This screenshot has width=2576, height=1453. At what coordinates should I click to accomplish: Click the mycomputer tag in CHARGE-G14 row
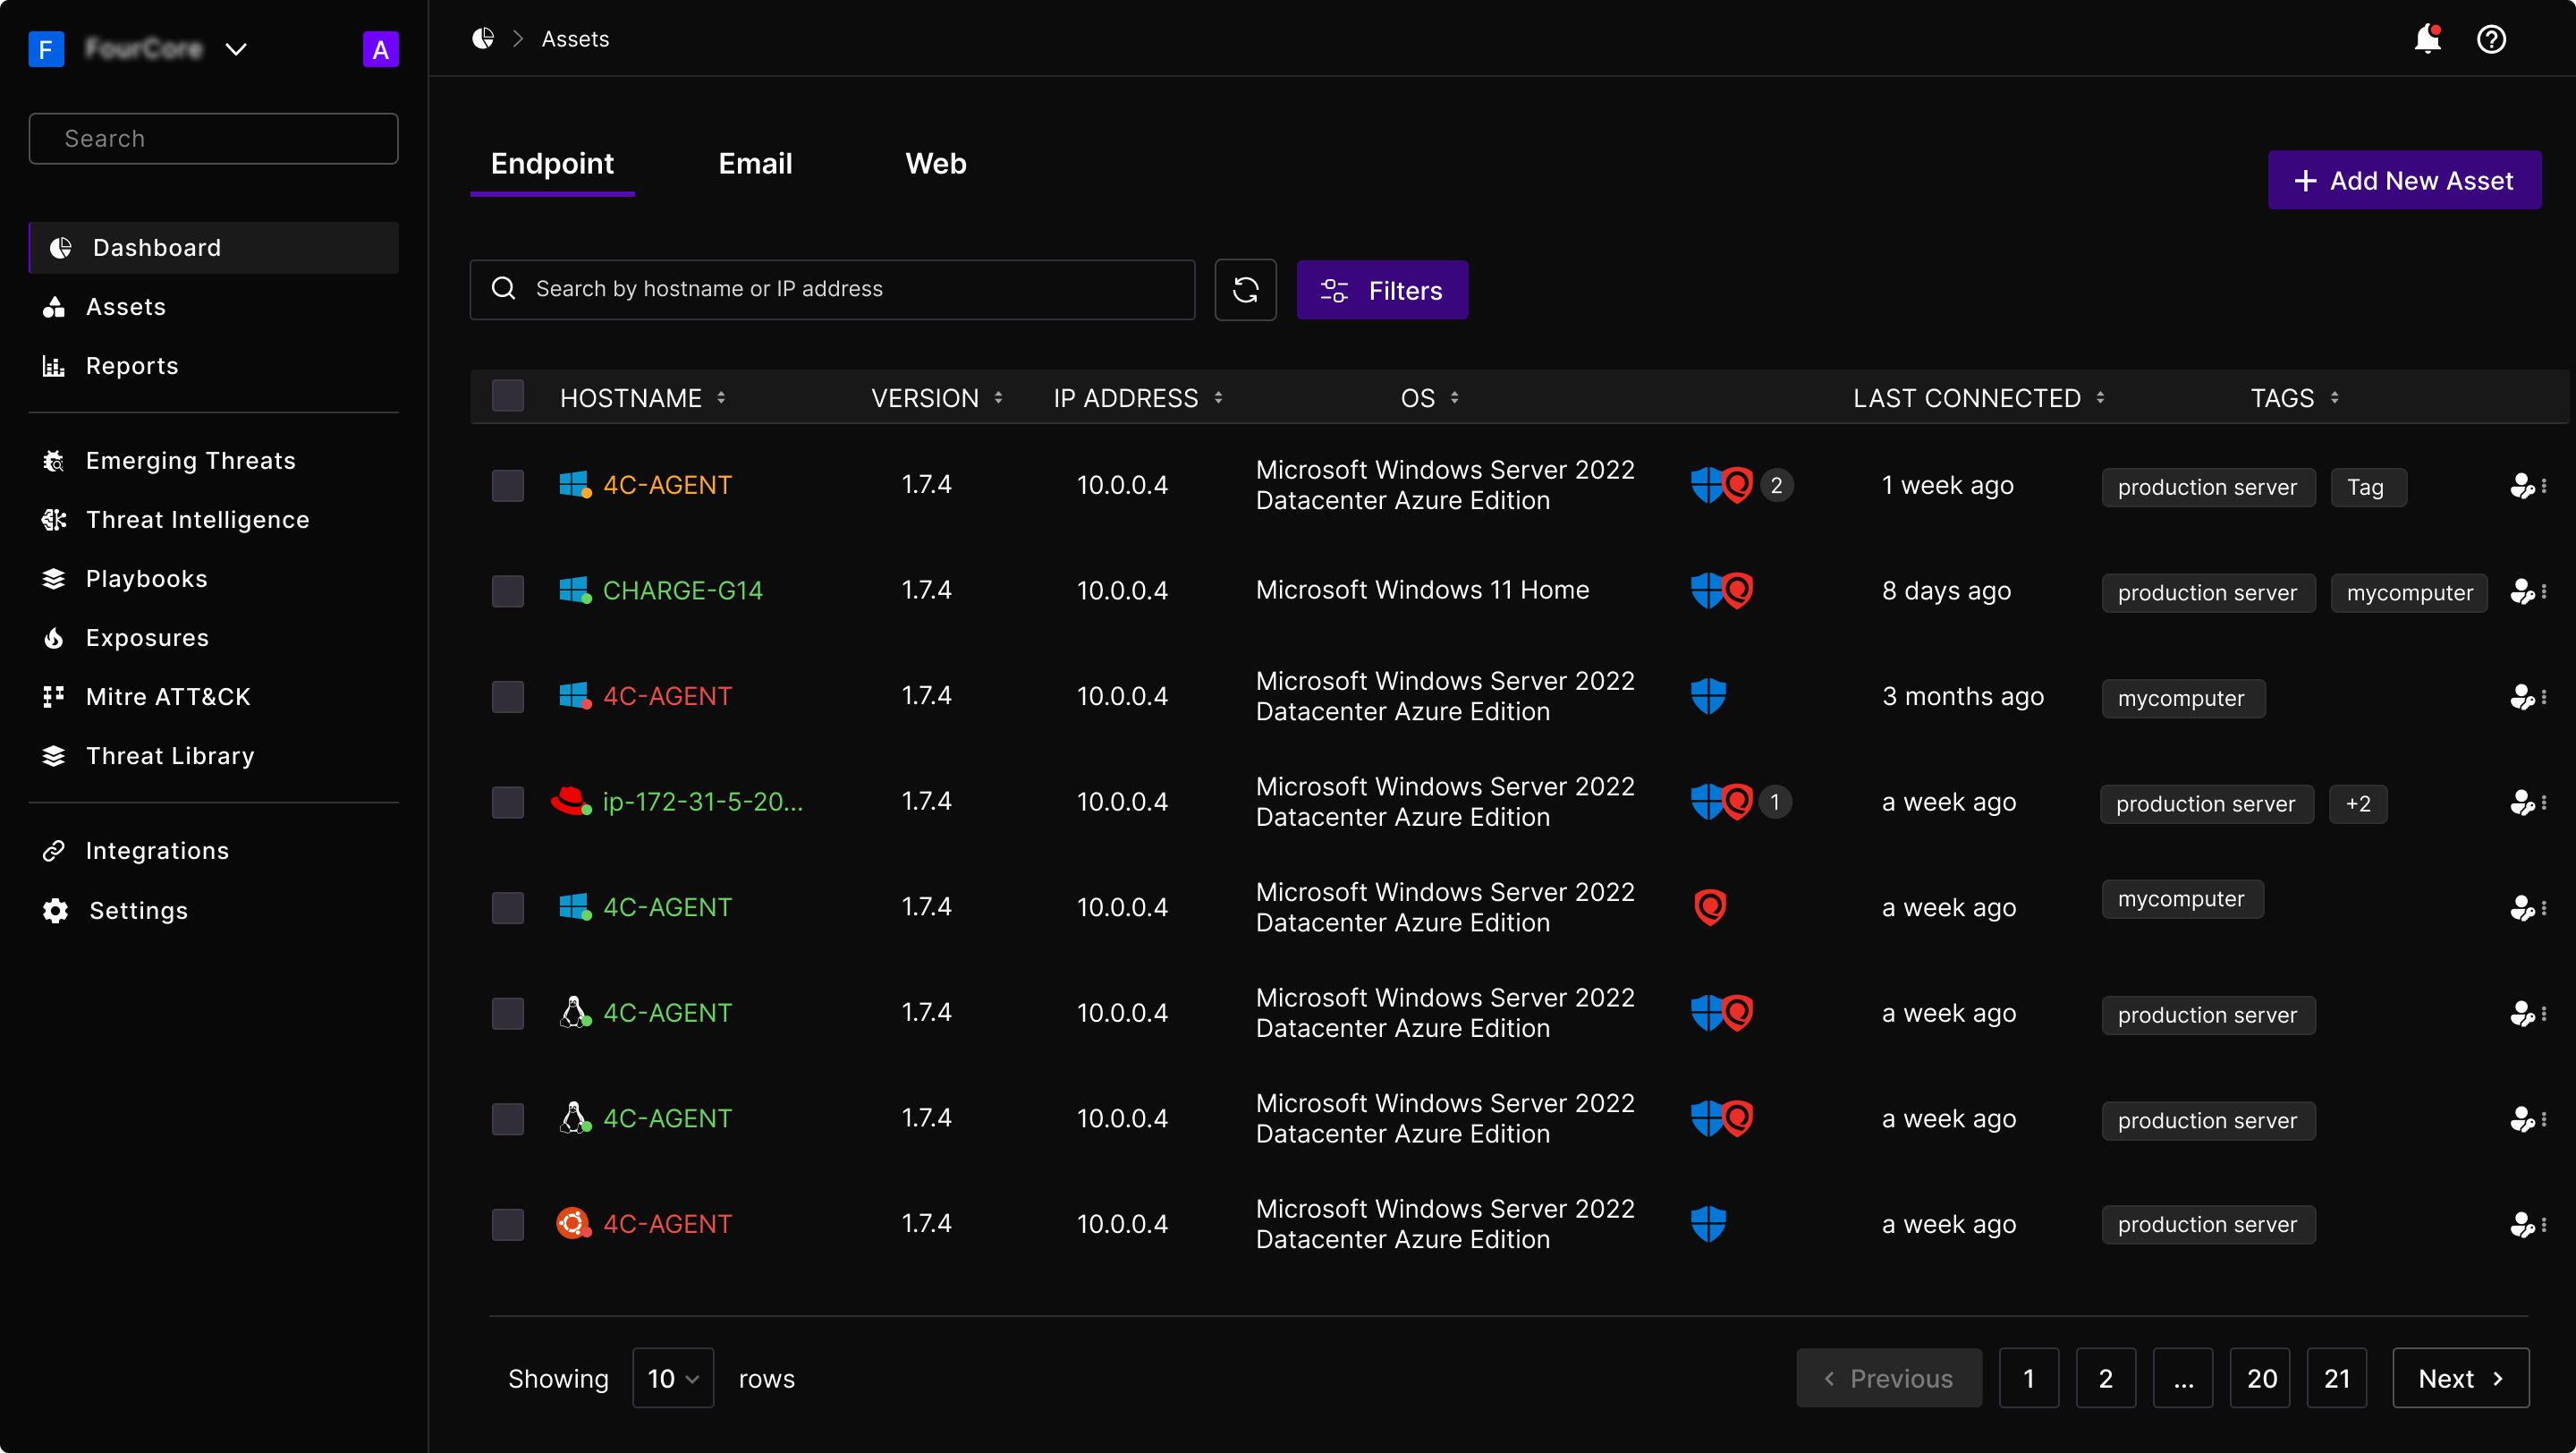tap(2409, 593)
